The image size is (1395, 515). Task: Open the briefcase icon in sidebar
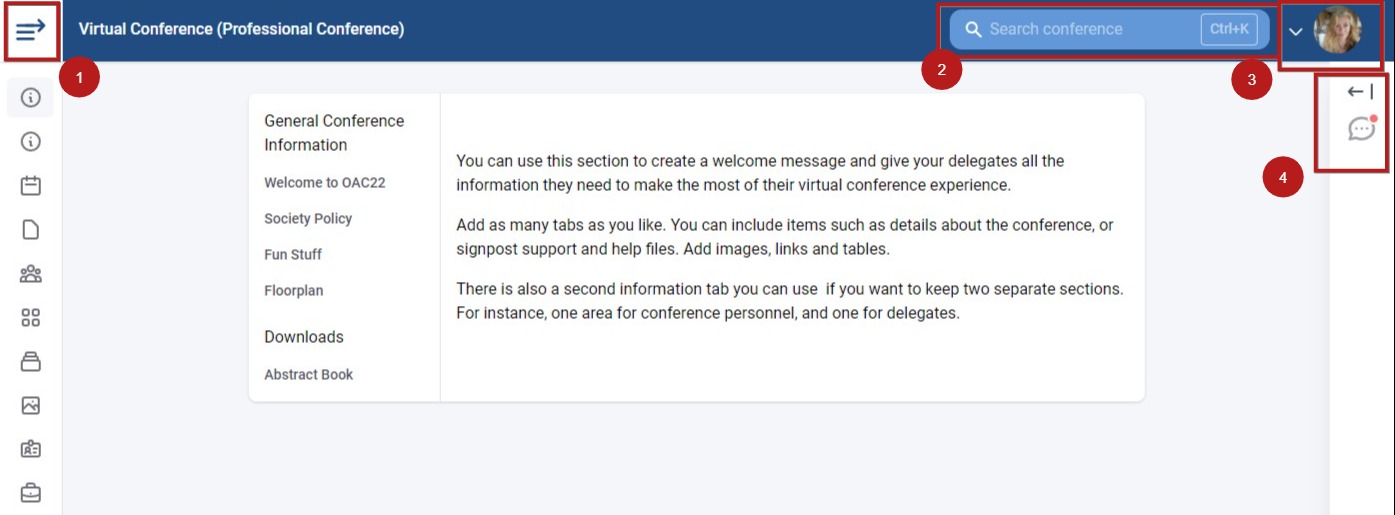(31, 493)
